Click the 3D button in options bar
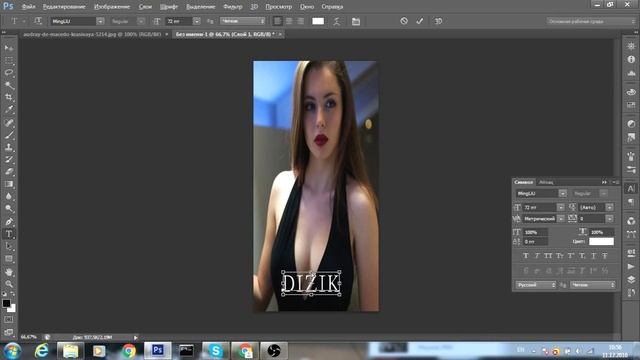Screen dimensions: 640x360 tap(438, 21)
